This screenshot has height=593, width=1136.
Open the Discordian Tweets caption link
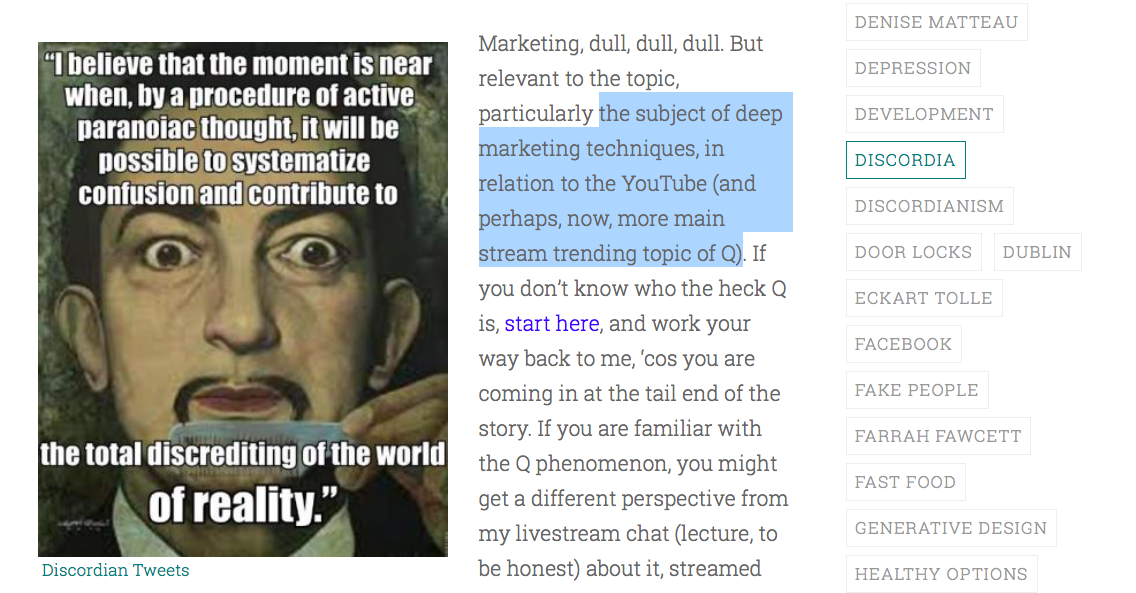[x=115, y=570]
